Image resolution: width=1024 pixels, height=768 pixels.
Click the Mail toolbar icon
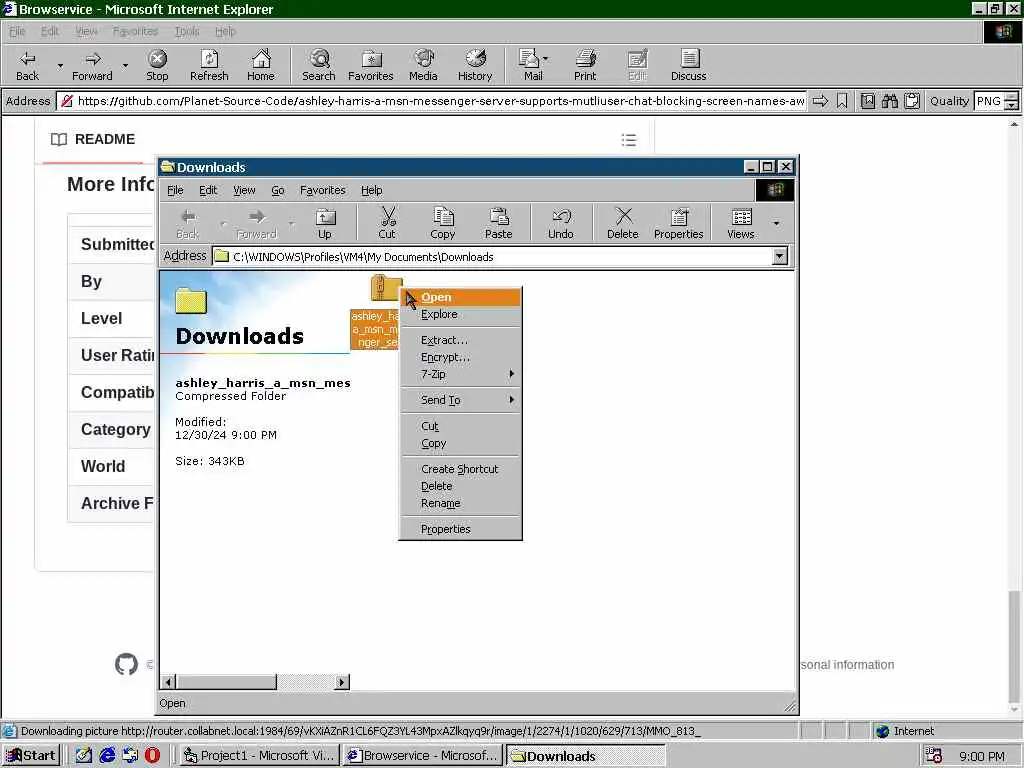[x=530, y=65]
